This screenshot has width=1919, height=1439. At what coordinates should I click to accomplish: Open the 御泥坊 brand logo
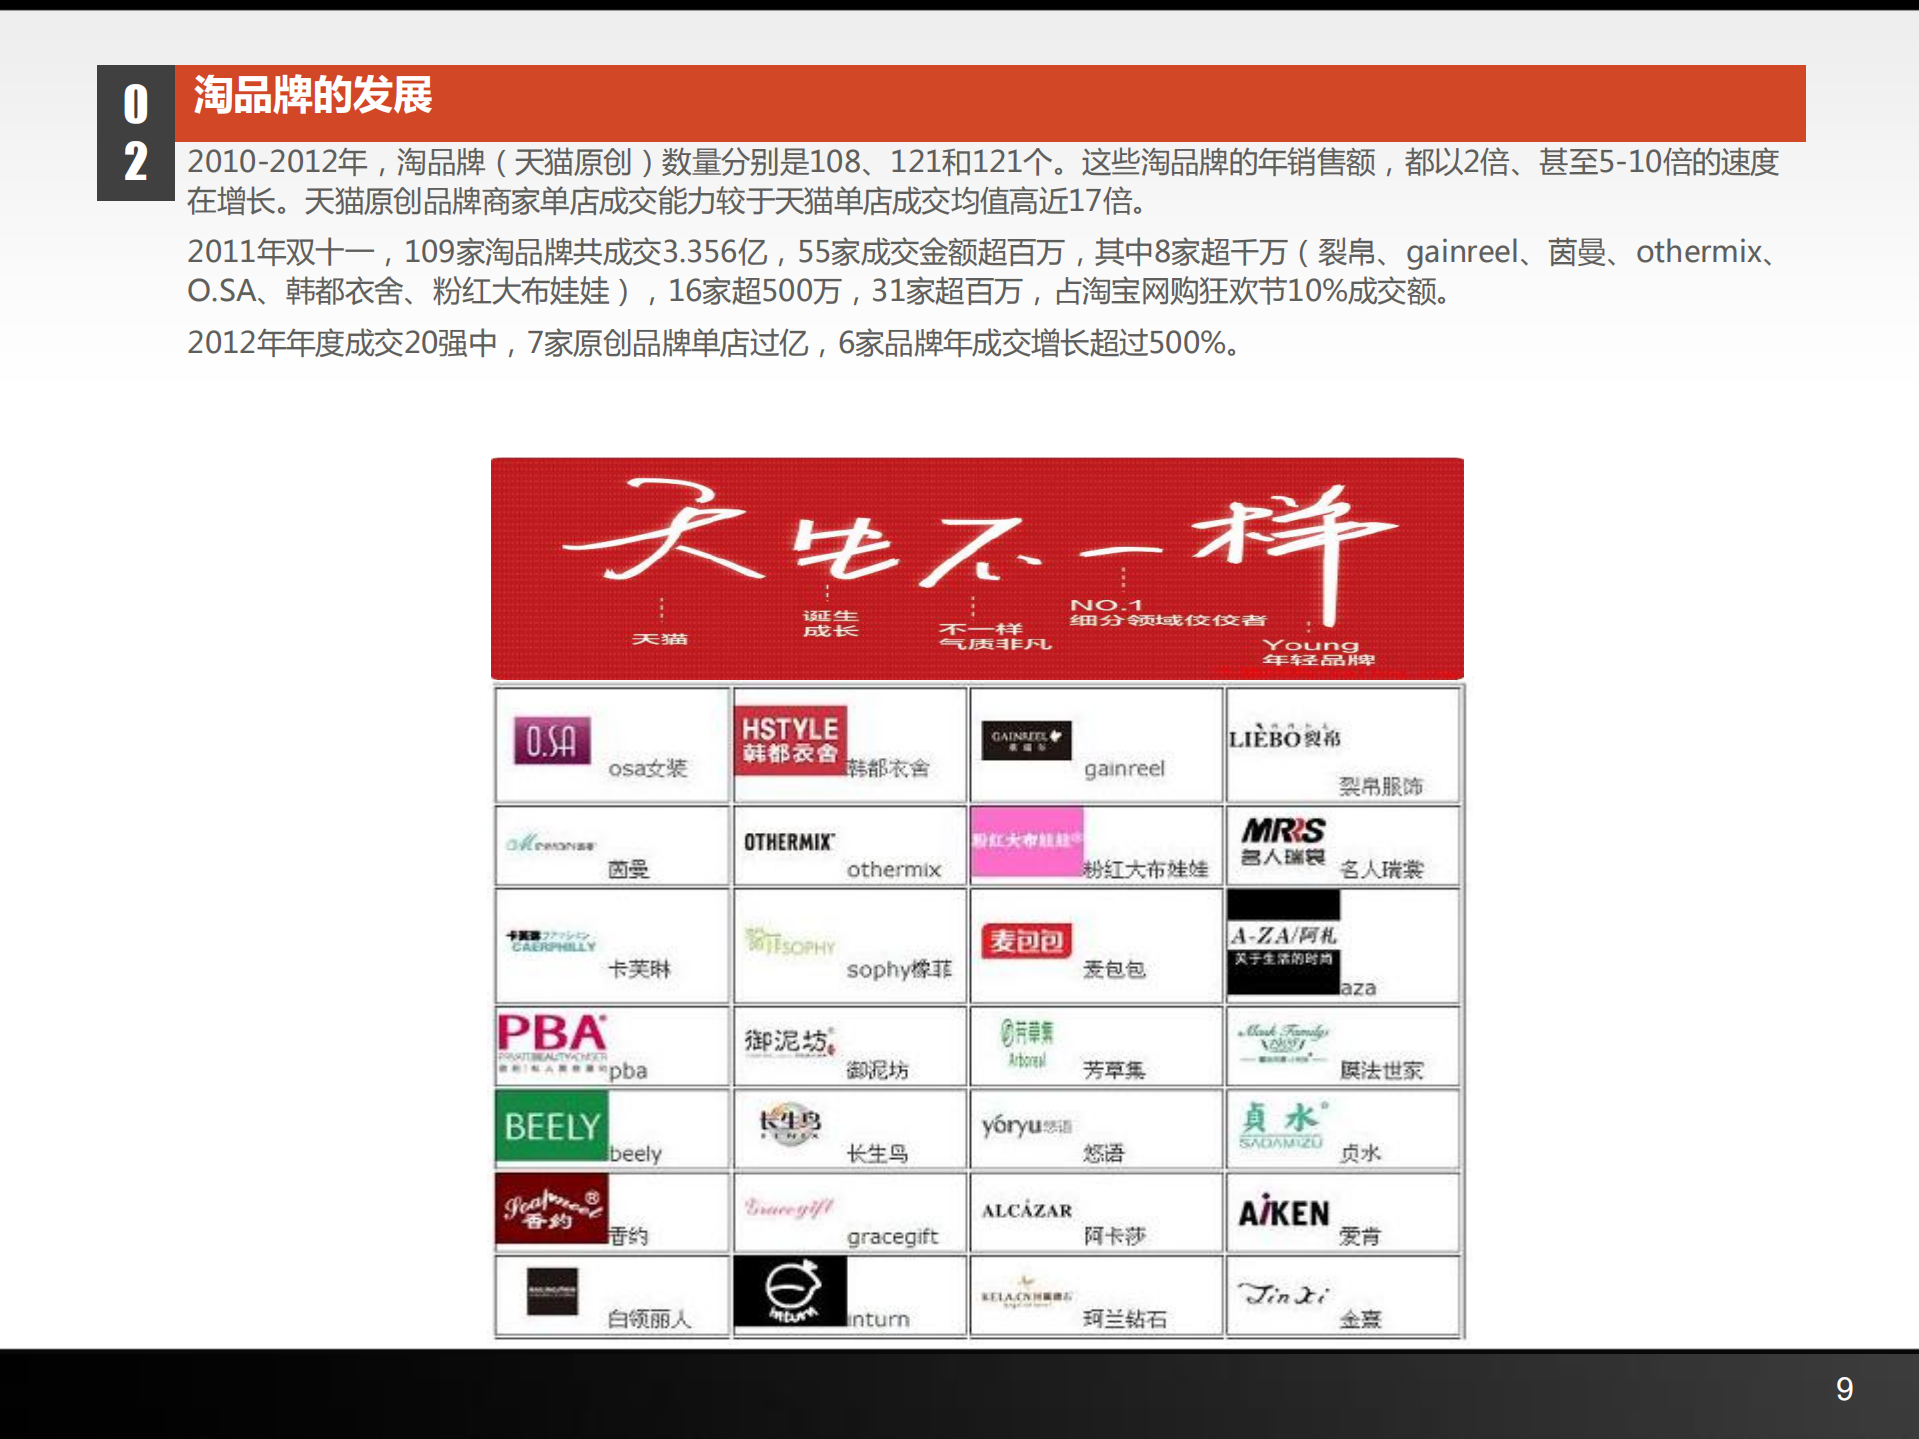click(x=789, y=1041)
